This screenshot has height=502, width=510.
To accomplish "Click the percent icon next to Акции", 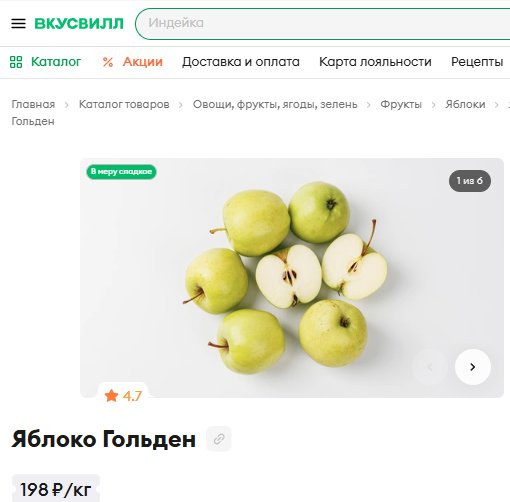I will click(x=108, y=62).
